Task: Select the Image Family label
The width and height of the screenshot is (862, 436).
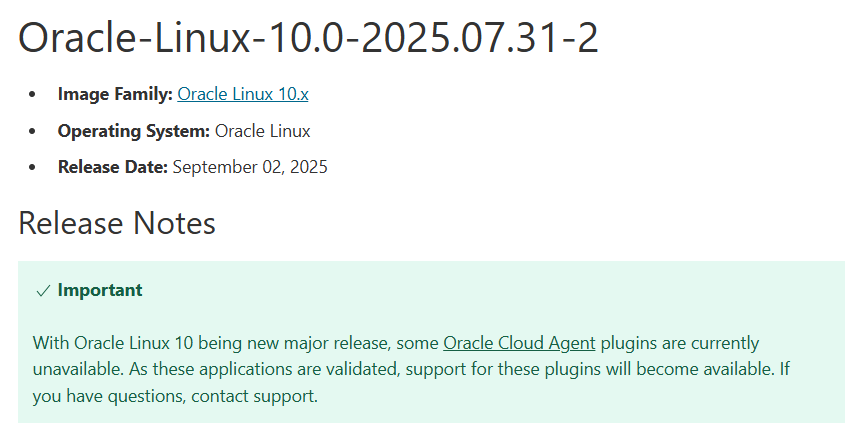Action: [x=115, y=94]
